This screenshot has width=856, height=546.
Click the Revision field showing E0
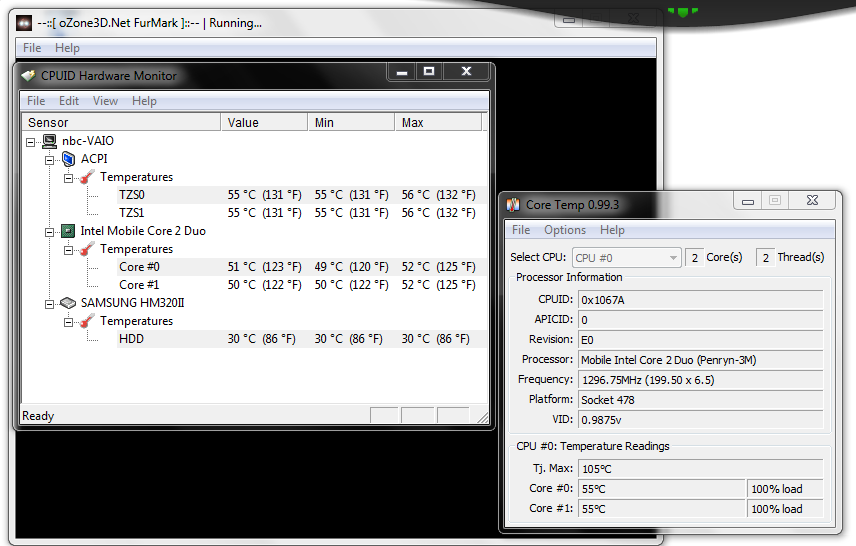click(x=700, y=340)
